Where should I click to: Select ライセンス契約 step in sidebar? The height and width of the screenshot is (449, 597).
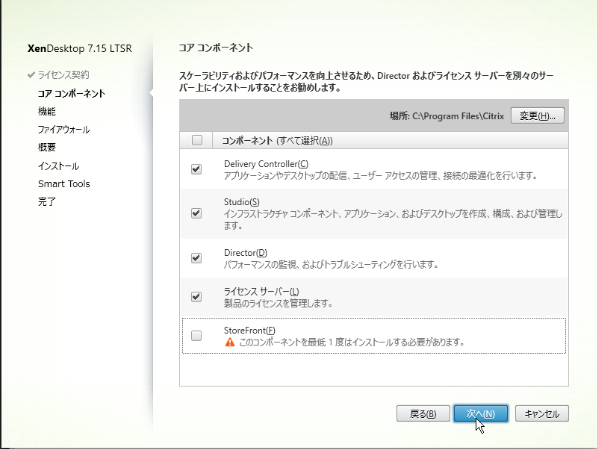pos(63,75)
